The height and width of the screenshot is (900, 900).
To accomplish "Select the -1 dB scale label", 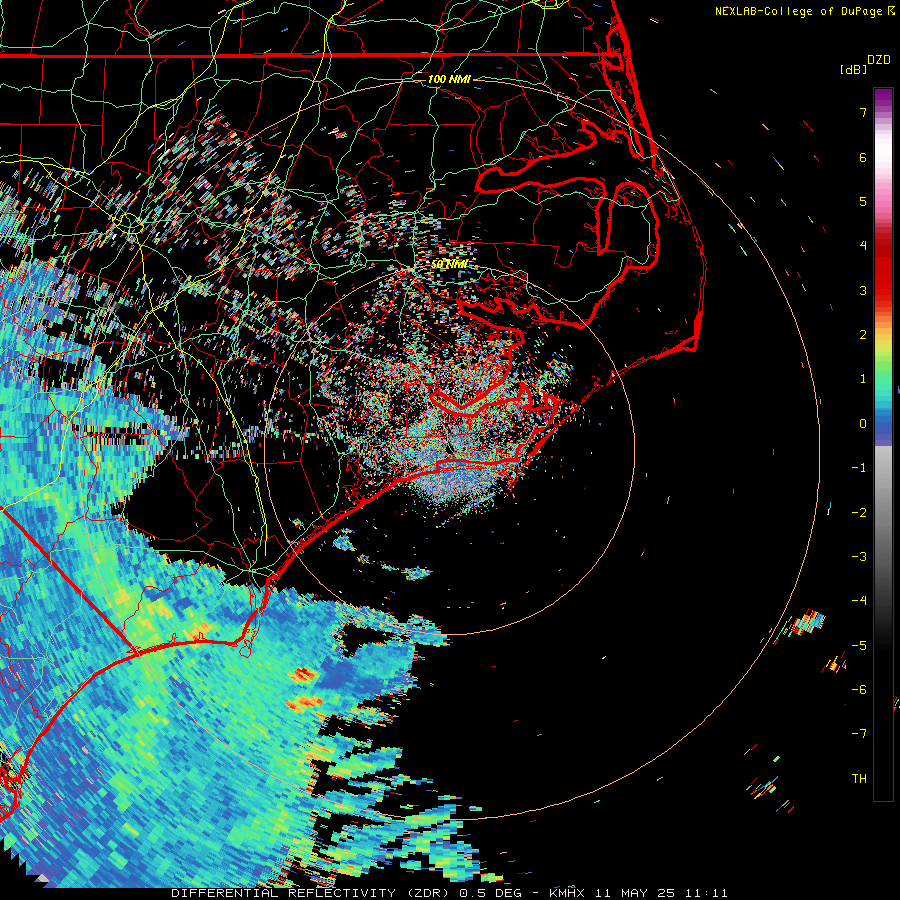I will [x=859, y=468].
